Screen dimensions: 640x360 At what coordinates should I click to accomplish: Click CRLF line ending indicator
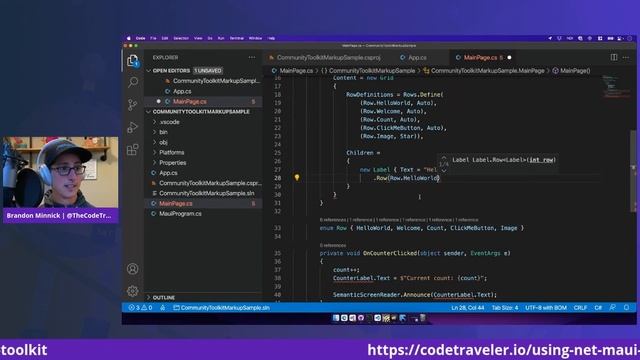580,308
